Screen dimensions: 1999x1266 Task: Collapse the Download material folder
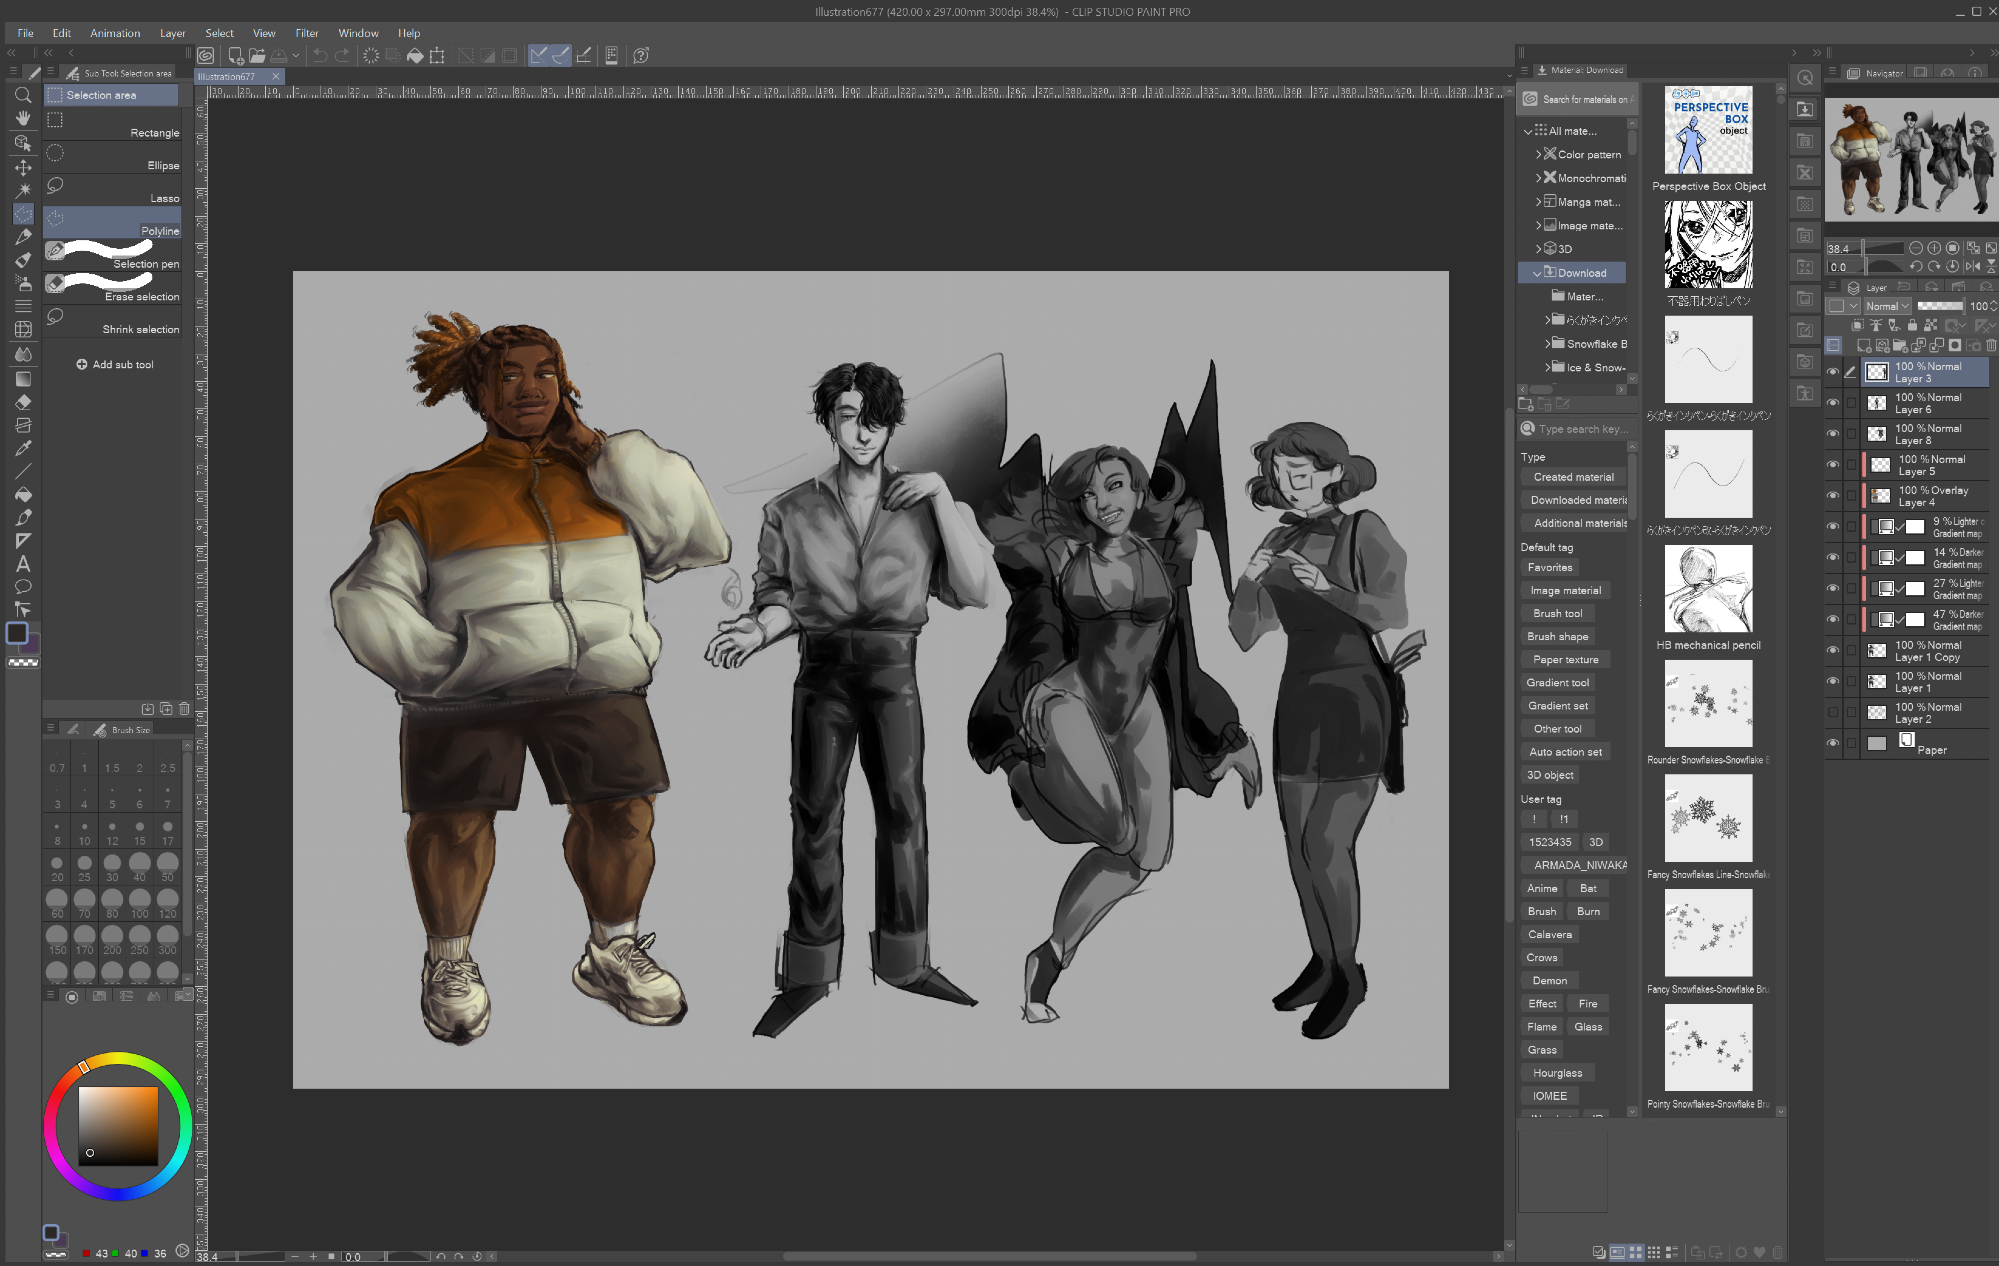(x=1537, y=273)
